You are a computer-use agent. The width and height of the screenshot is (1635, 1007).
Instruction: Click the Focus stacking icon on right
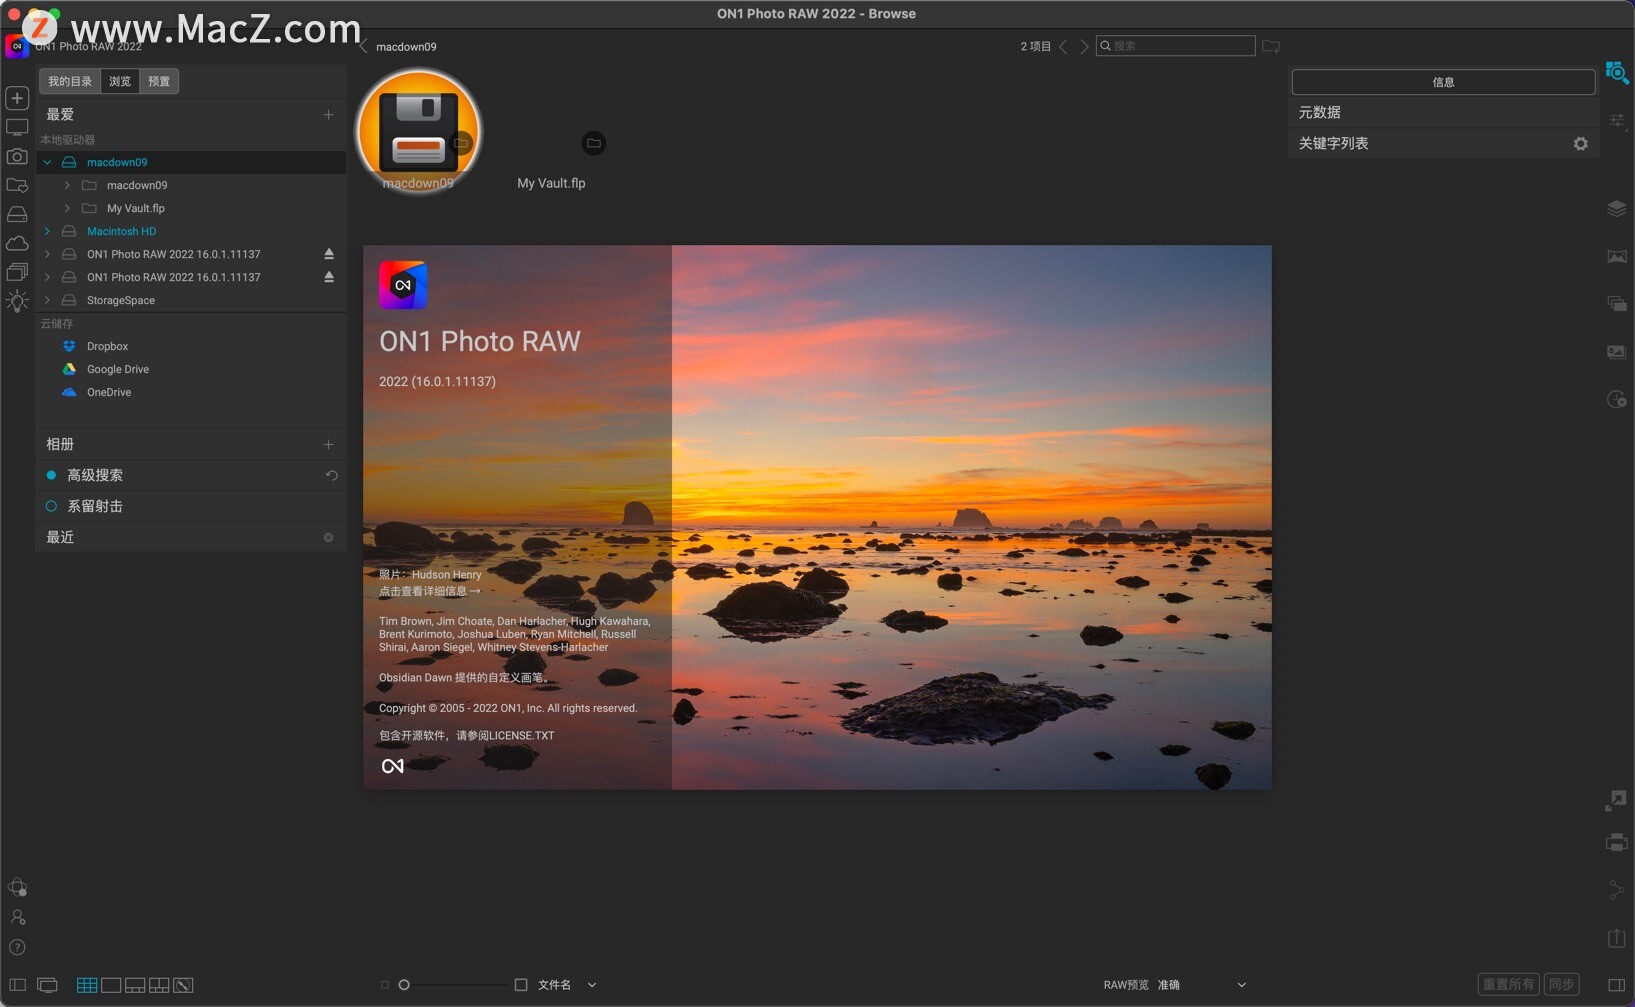1616,351
